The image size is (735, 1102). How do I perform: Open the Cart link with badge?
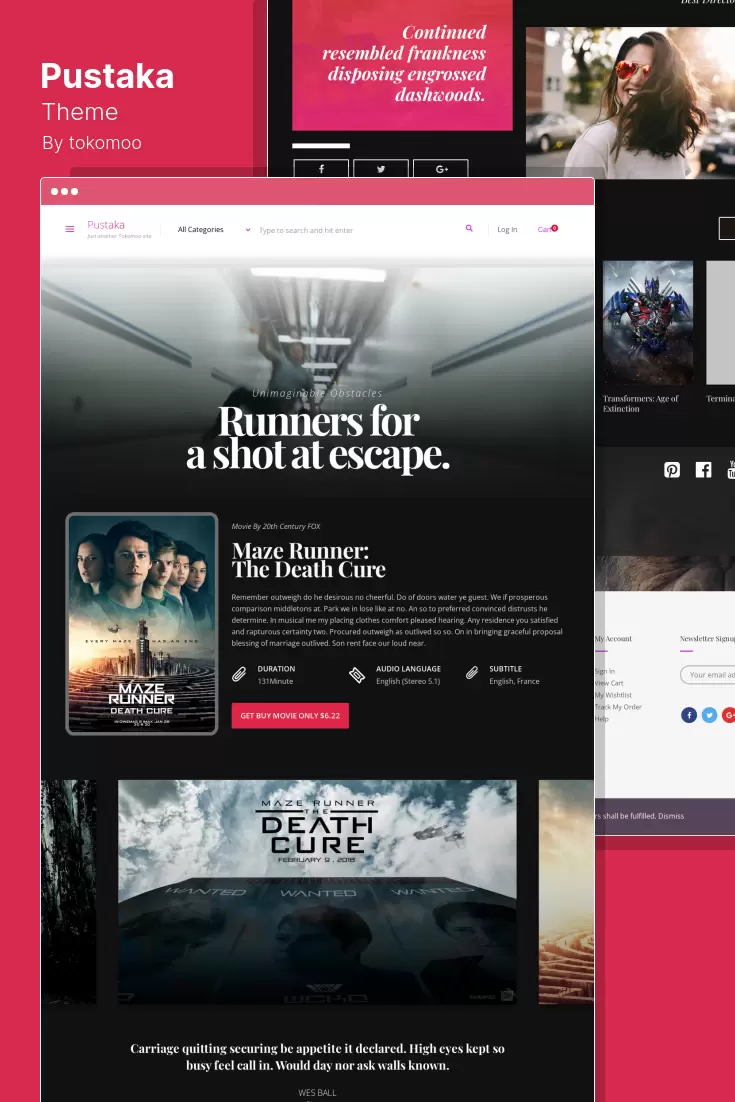coord(547,229)
